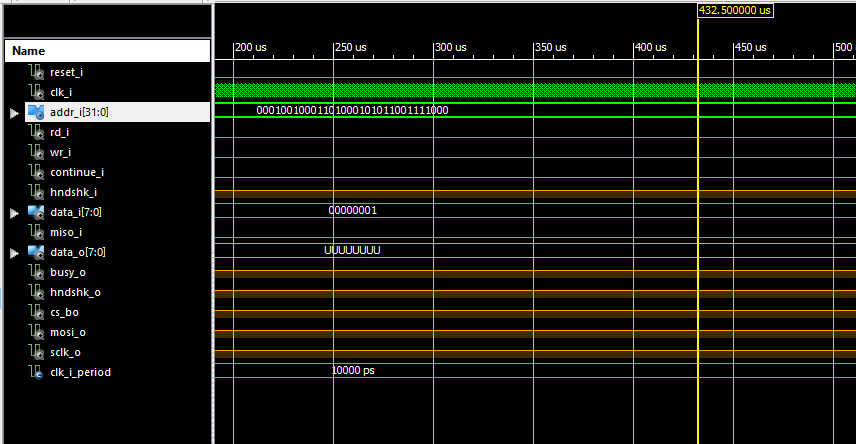Click the wr_i signal icon

click(x=36, y=152)
